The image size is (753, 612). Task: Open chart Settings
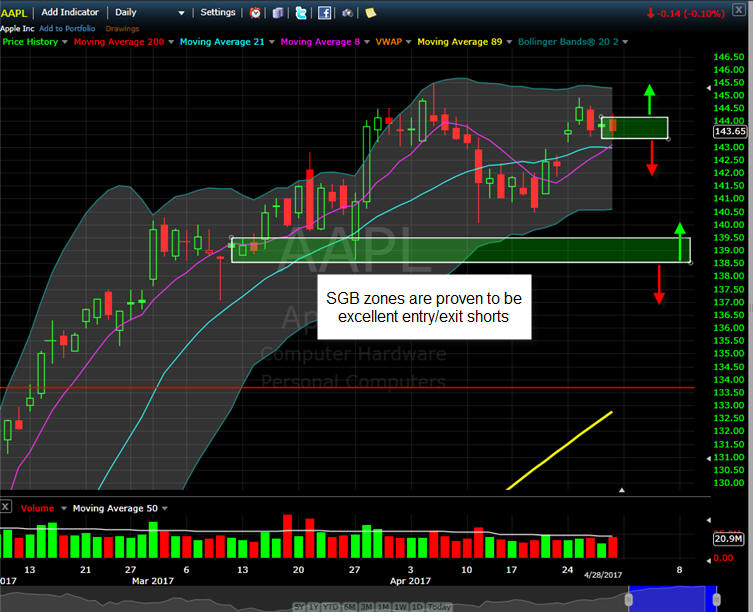218,12
